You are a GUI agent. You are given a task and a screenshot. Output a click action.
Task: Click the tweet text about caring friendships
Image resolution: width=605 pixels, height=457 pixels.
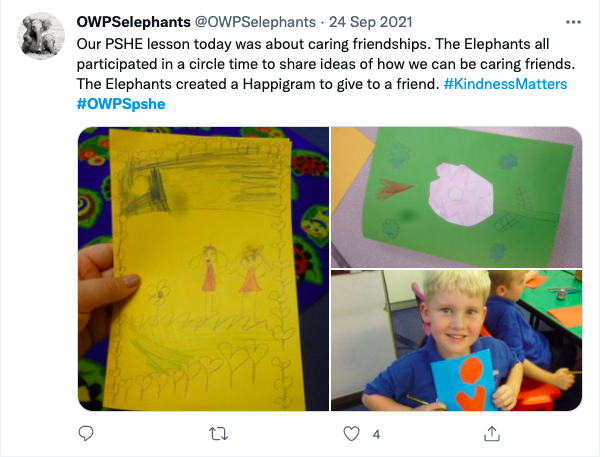(326, 64)
